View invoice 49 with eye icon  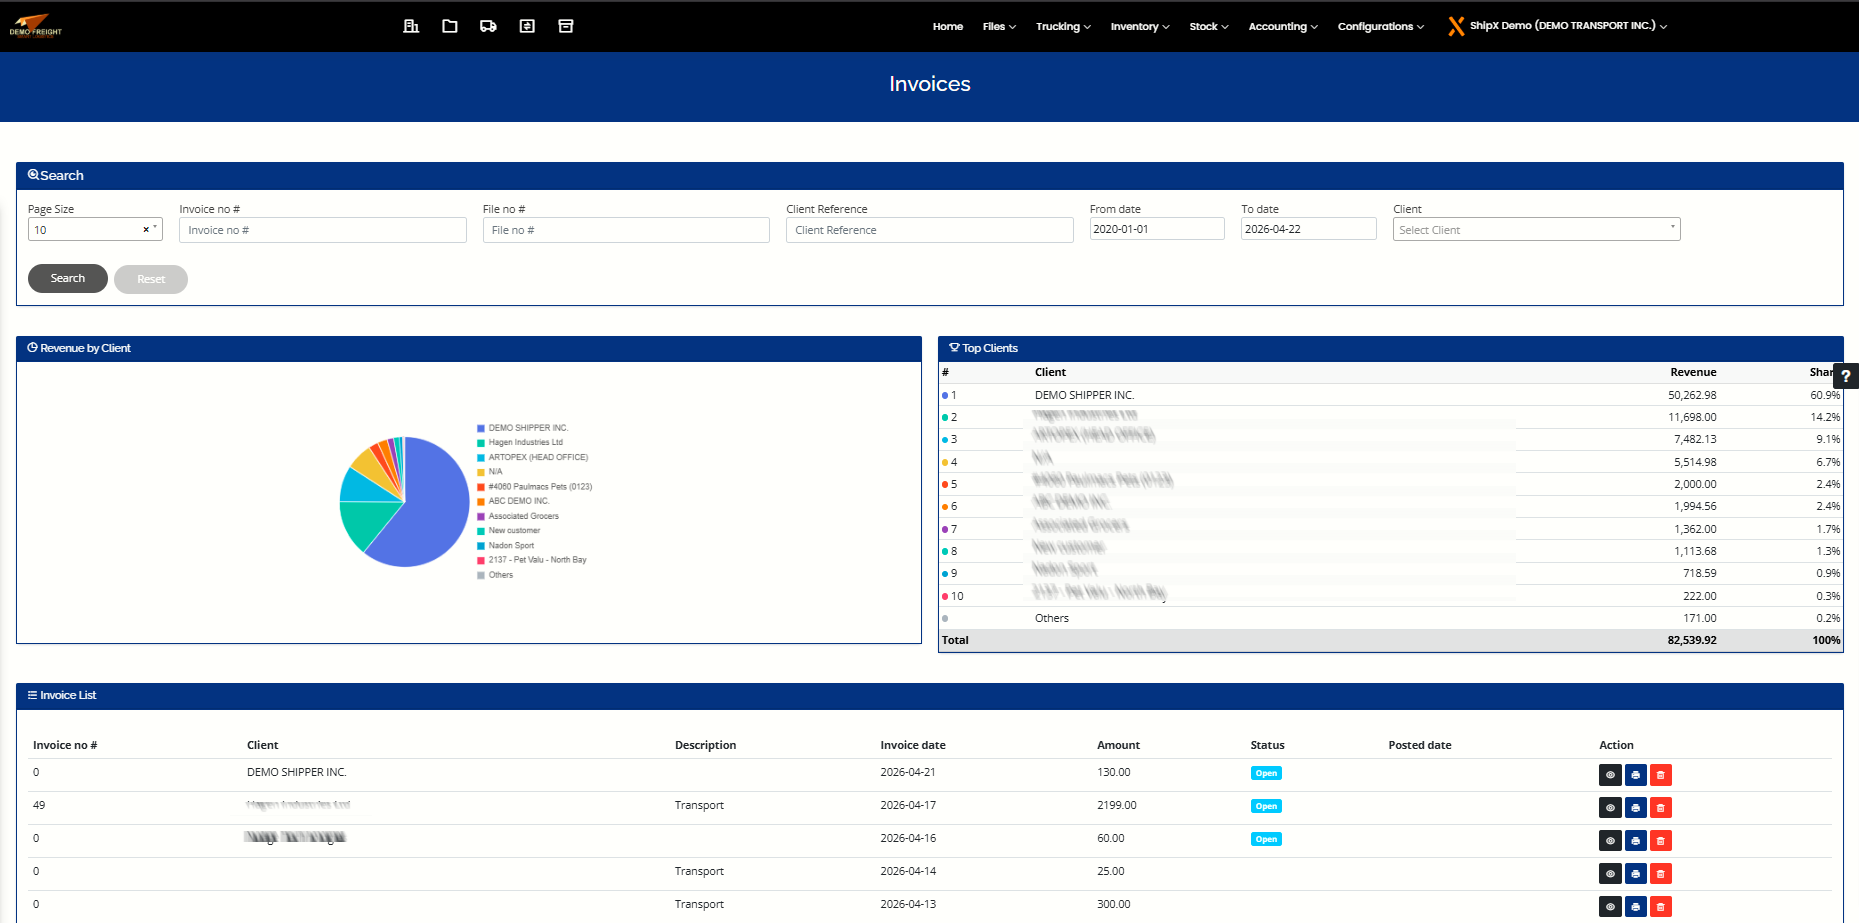click(1610, 808)
